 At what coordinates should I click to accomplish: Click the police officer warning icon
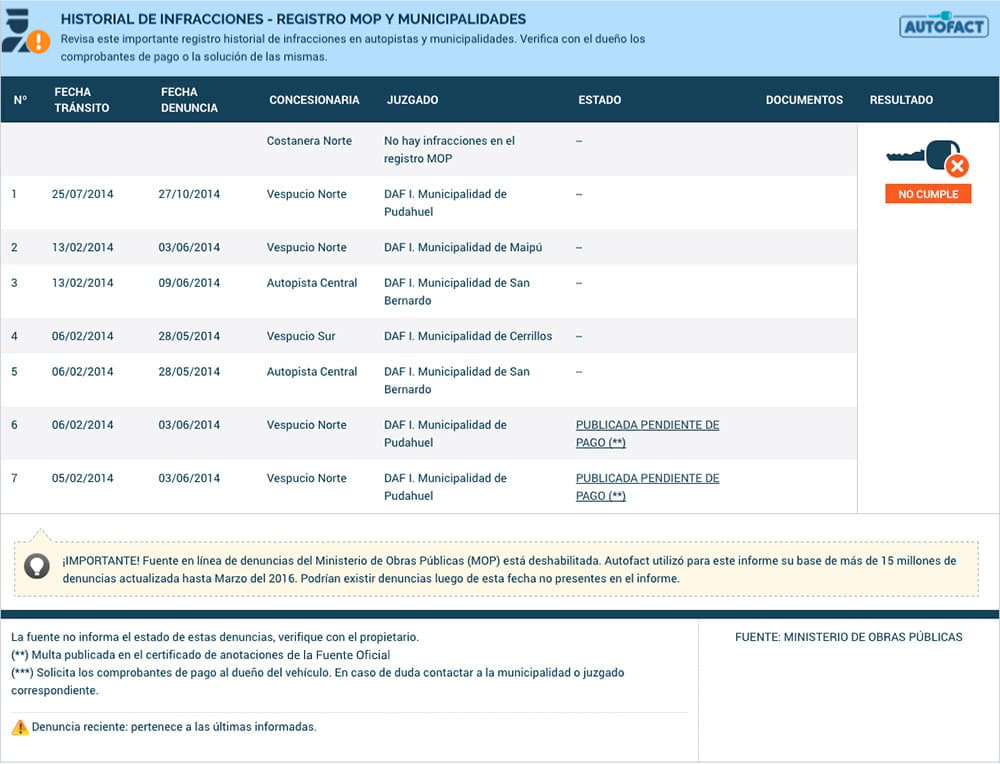tap(24, 33)
